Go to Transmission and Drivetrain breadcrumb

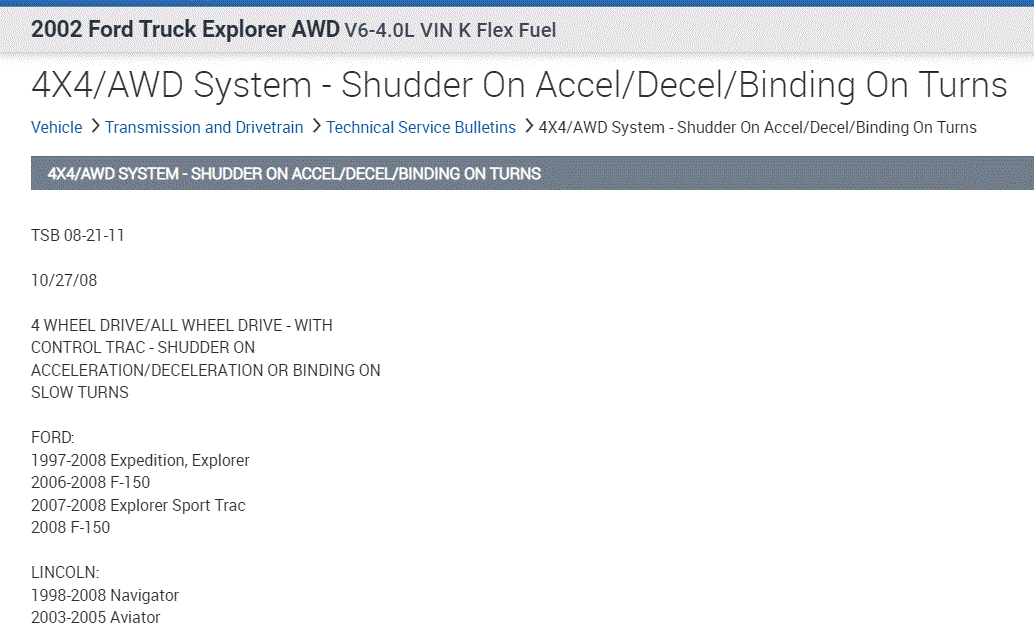[x=204, y=127]
